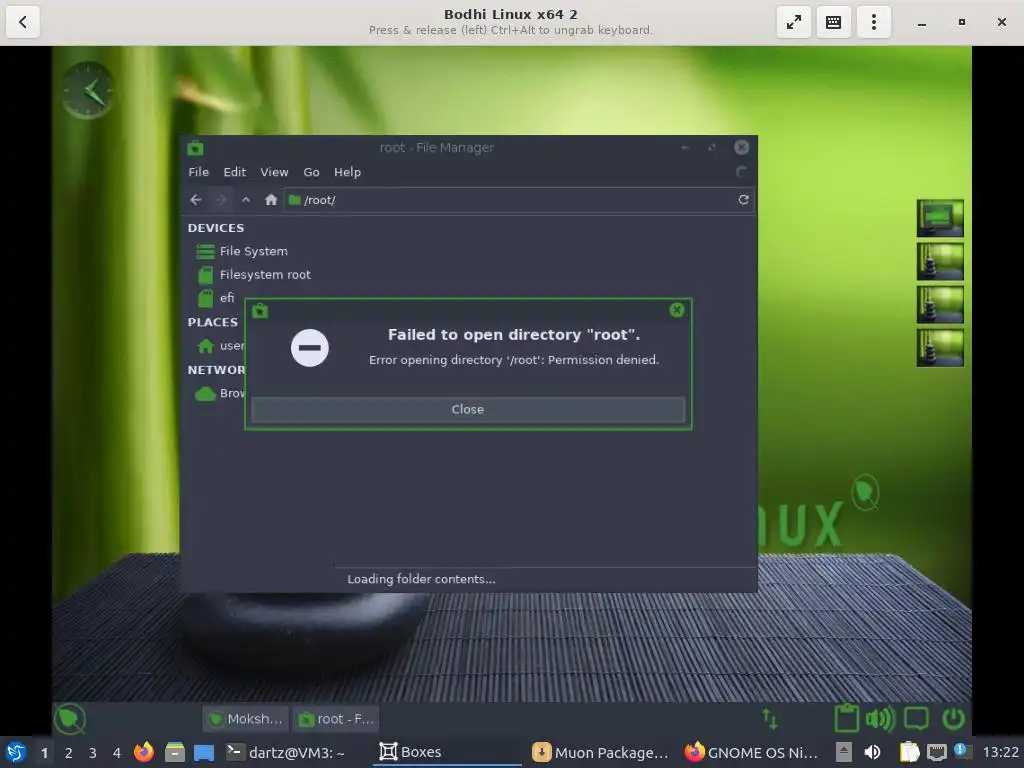Screen dimensions: 1024x768
Task: Switch to third virtual desktop thumbnail in pager
Action: (x=940, y=304)
